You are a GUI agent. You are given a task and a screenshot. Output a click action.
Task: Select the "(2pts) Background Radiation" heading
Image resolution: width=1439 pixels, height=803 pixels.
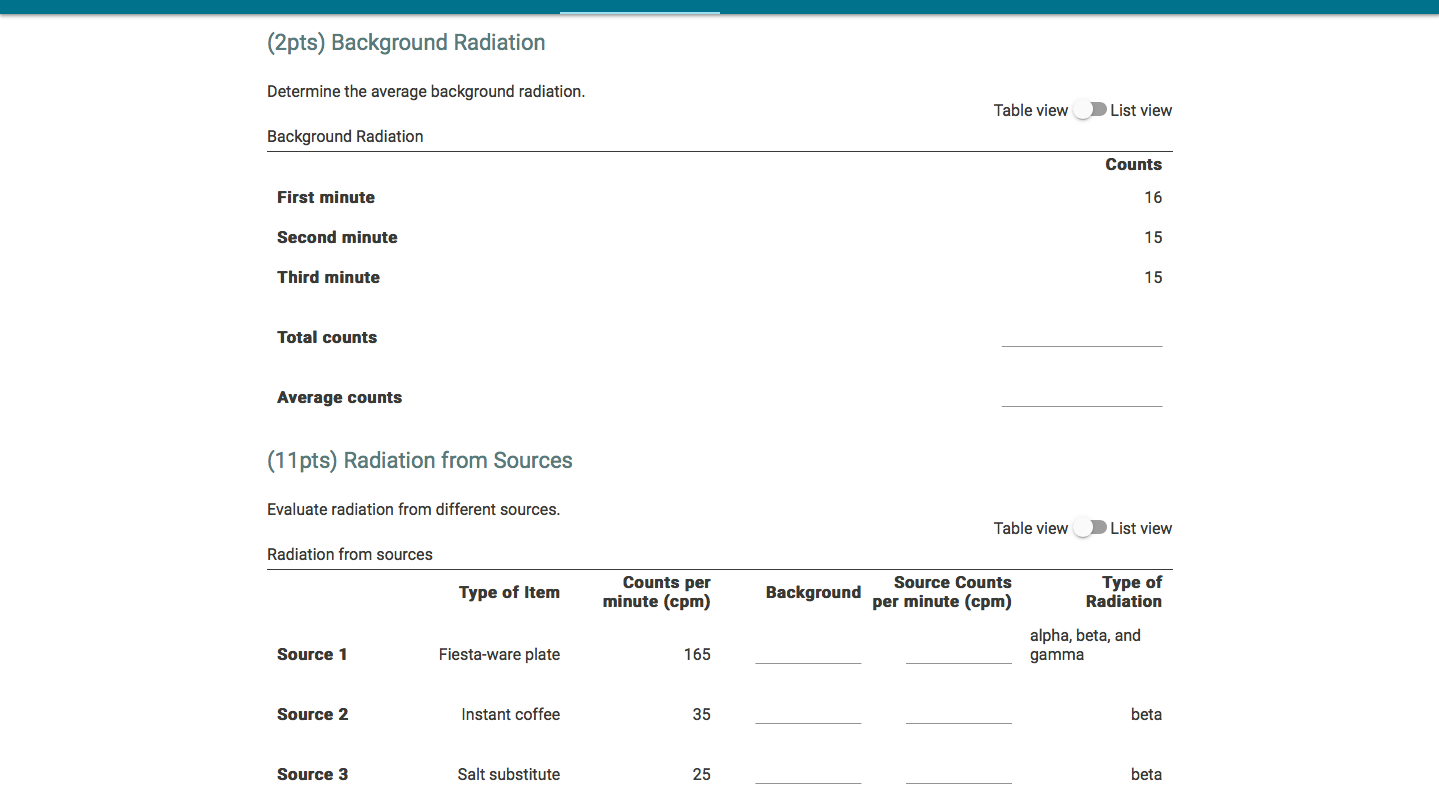[406, 43]
